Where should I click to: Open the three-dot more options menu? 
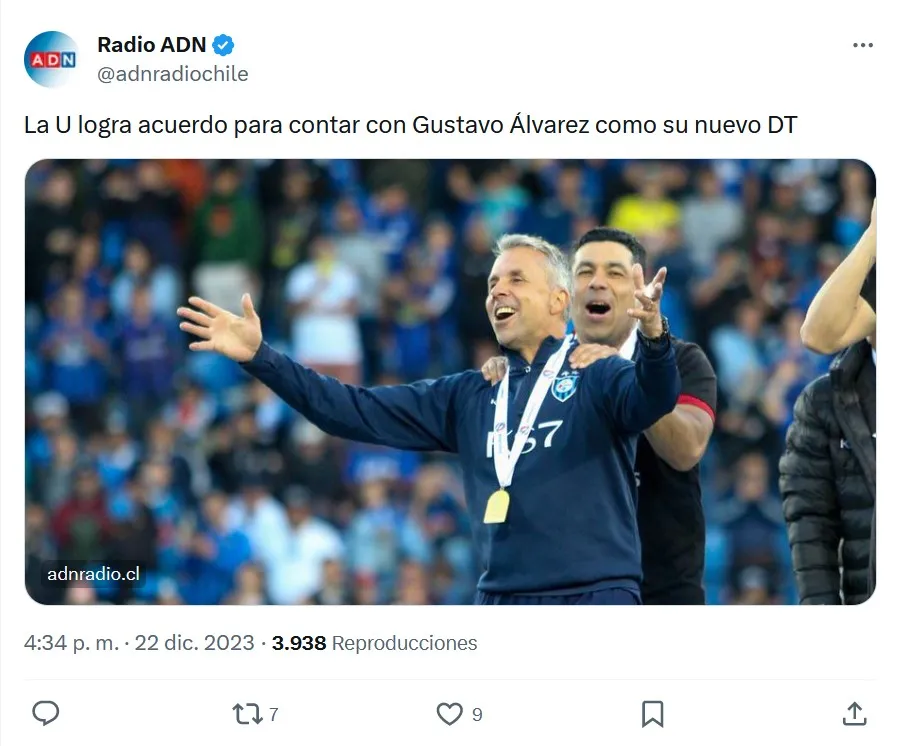(862, 45)
